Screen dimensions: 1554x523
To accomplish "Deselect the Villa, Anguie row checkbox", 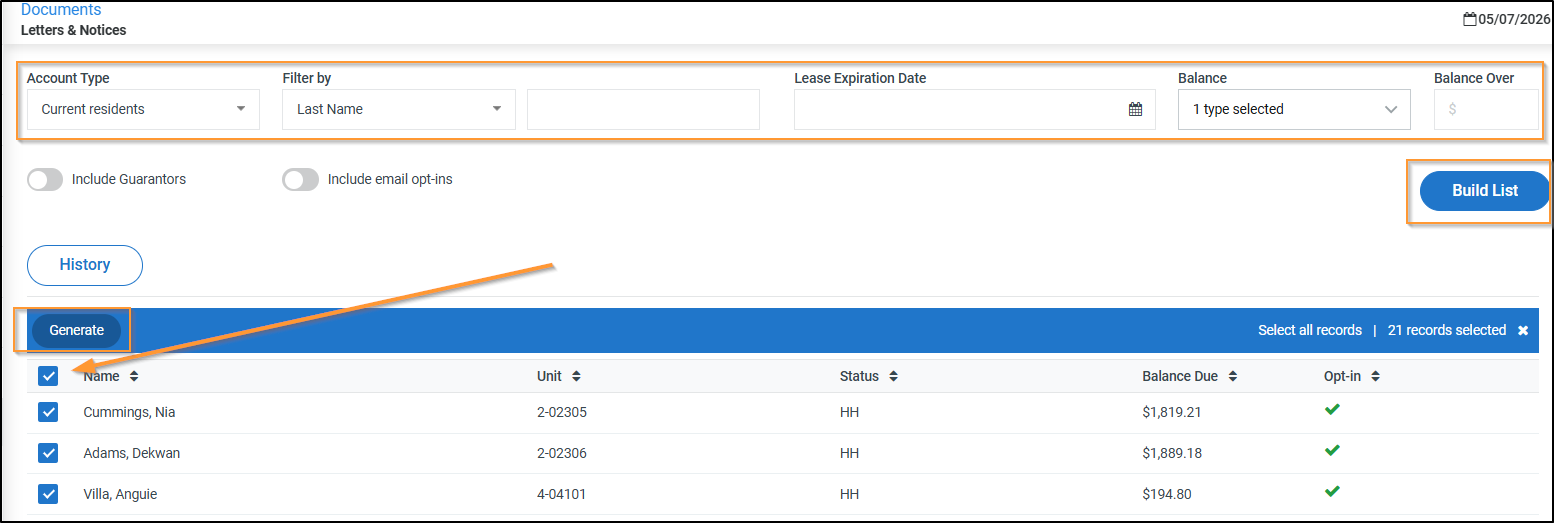I will [x=48, y=494].
